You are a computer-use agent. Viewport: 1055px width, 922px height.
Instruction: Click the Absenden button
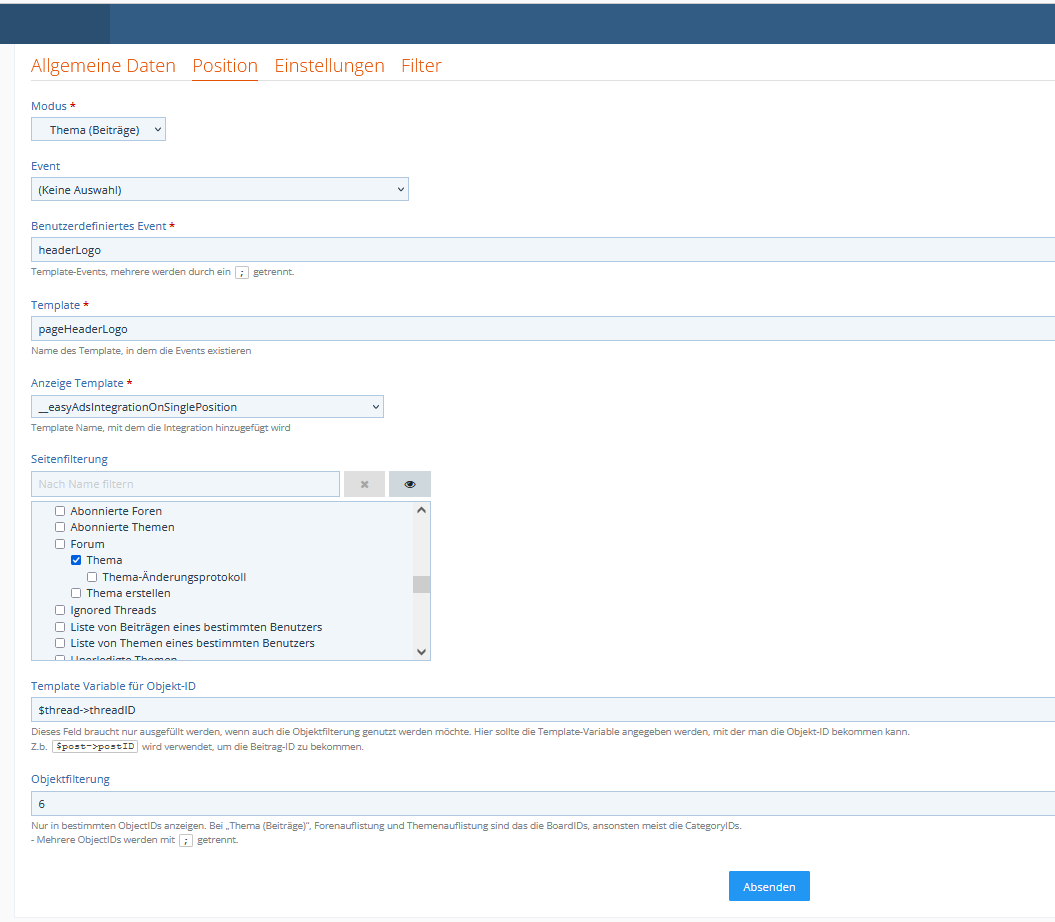point(769,886)
